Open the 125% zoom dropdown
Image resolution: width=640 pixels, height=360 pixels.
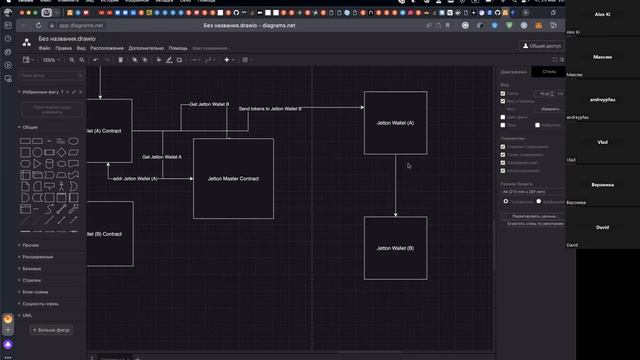[51, 60]
